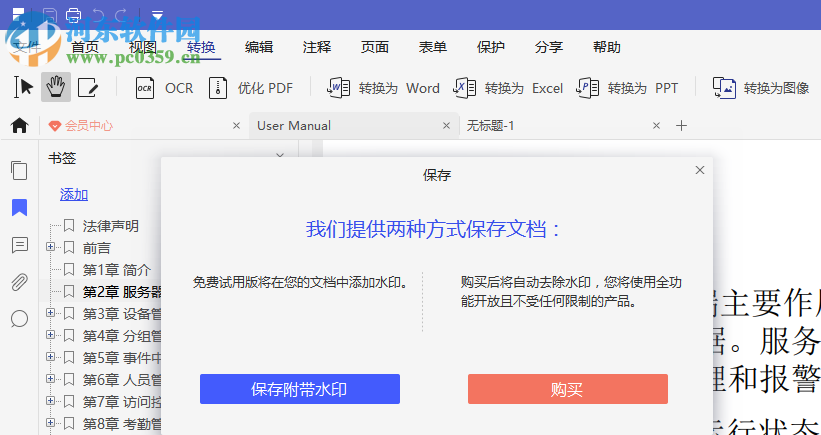Collapse the 书签 panel chevron
The height and width of the screenshot is (435, 821).
point(280,156)
